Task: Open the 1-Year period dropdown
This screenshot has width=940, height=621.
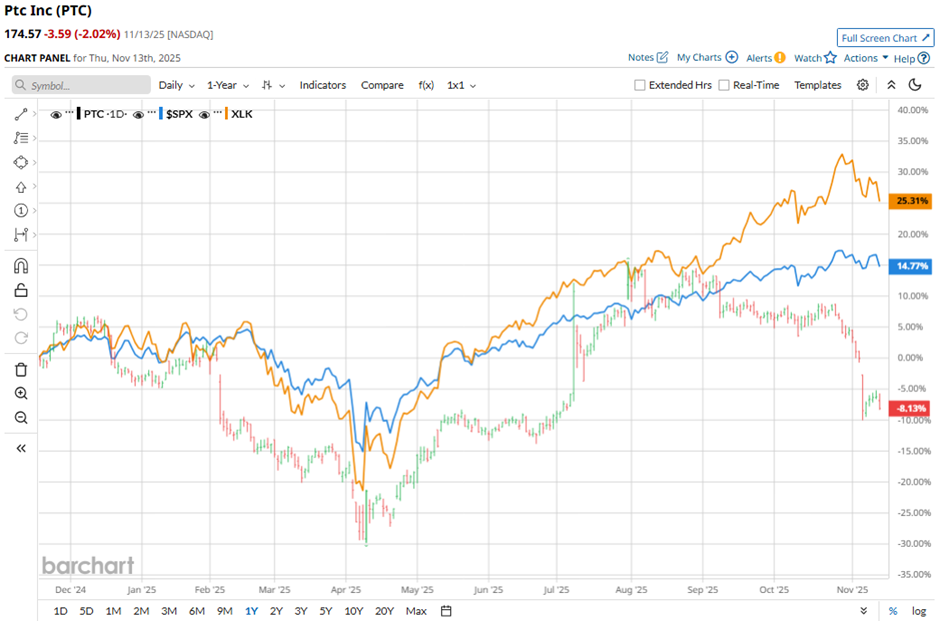Action: [228, 85]
